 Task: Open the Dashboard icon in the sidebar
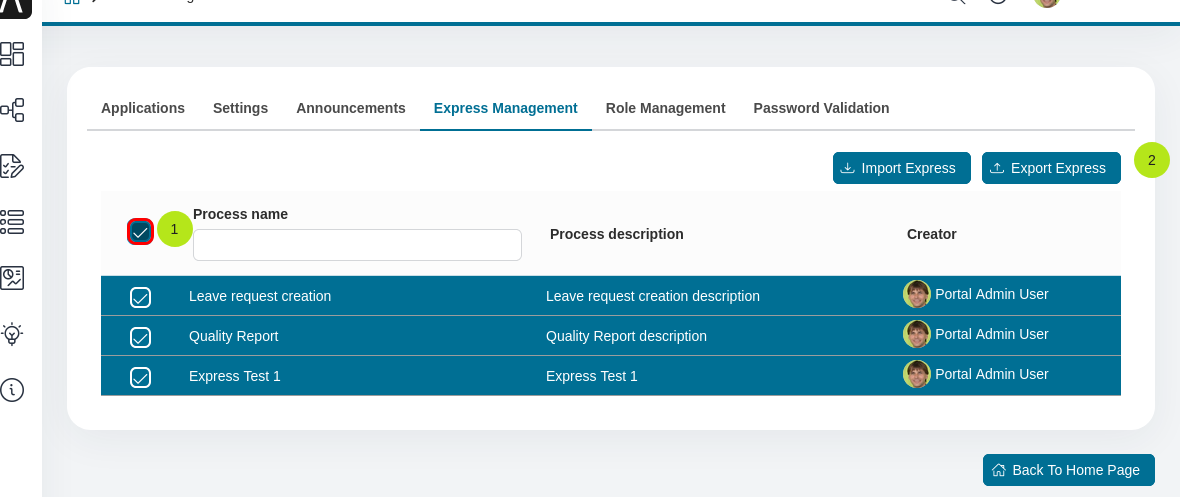click(12, 54)
